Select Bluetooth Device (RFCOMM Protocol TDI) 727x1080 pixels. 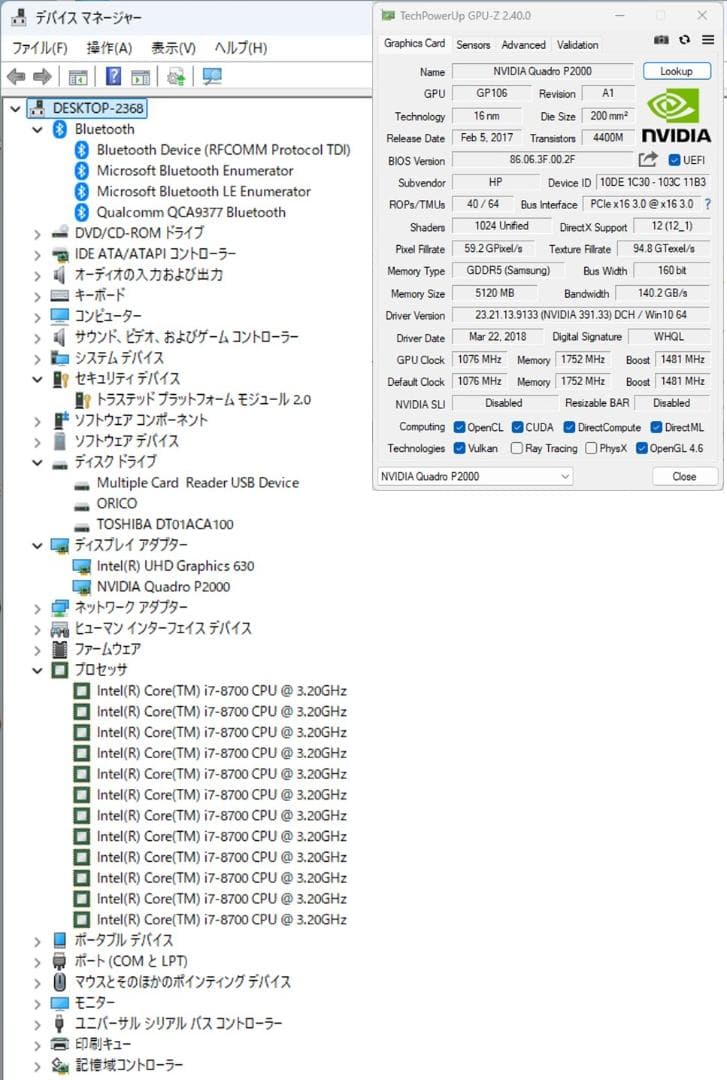[223, 150]
